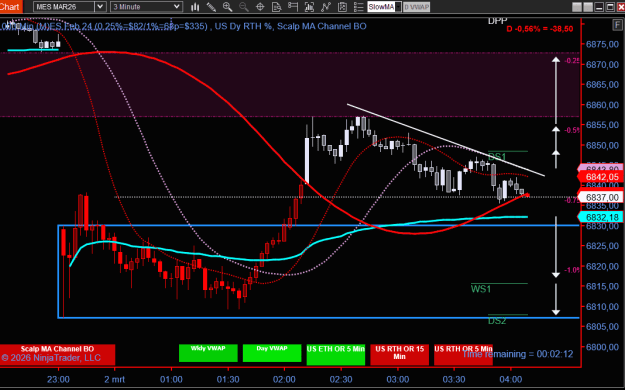Image resolution: width=625 pixels, height=390 pixels.
Task: Click the -1.0% level label
Action: point(572,270)
